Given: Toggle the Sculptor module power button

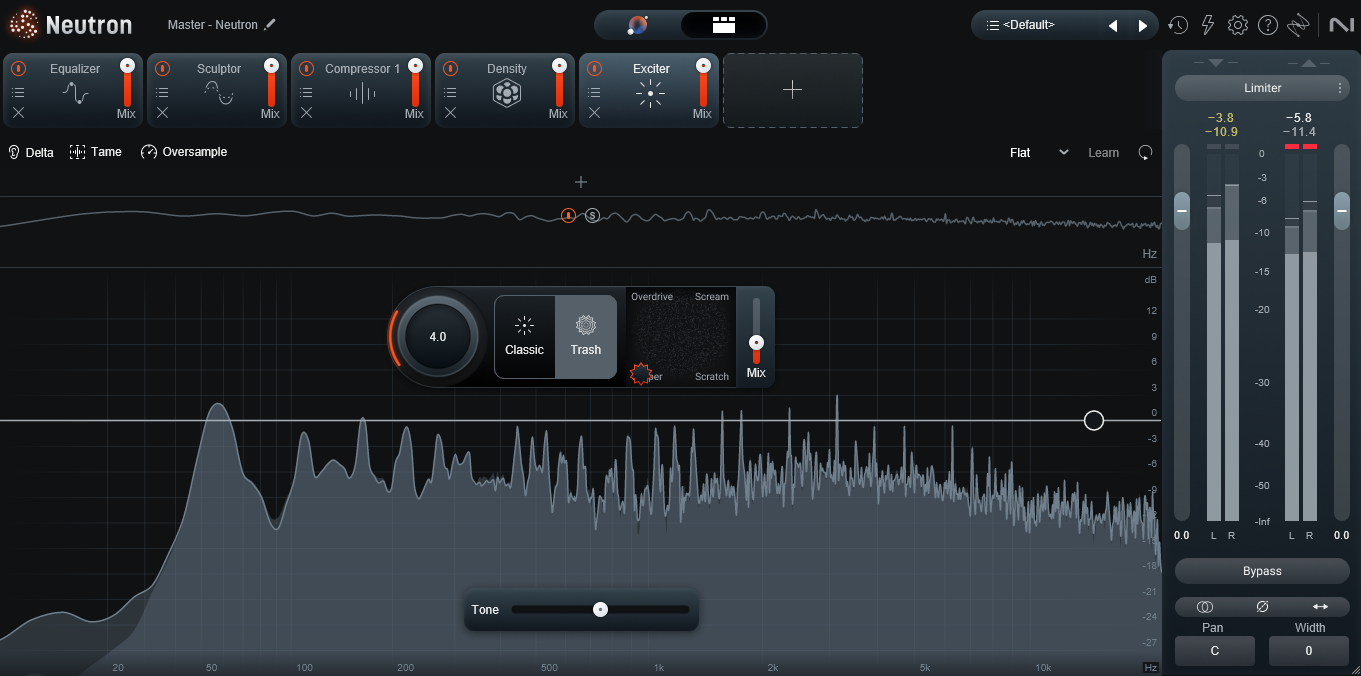Looking at the screenshot, I should 162,69.
